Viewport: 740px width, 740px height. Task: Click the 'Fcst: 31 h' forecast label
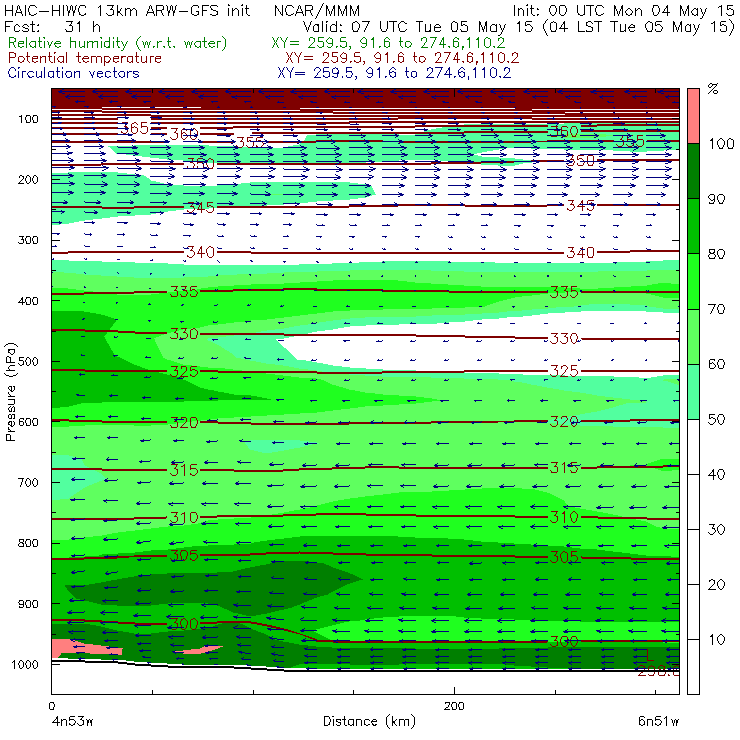pos(52,26)
